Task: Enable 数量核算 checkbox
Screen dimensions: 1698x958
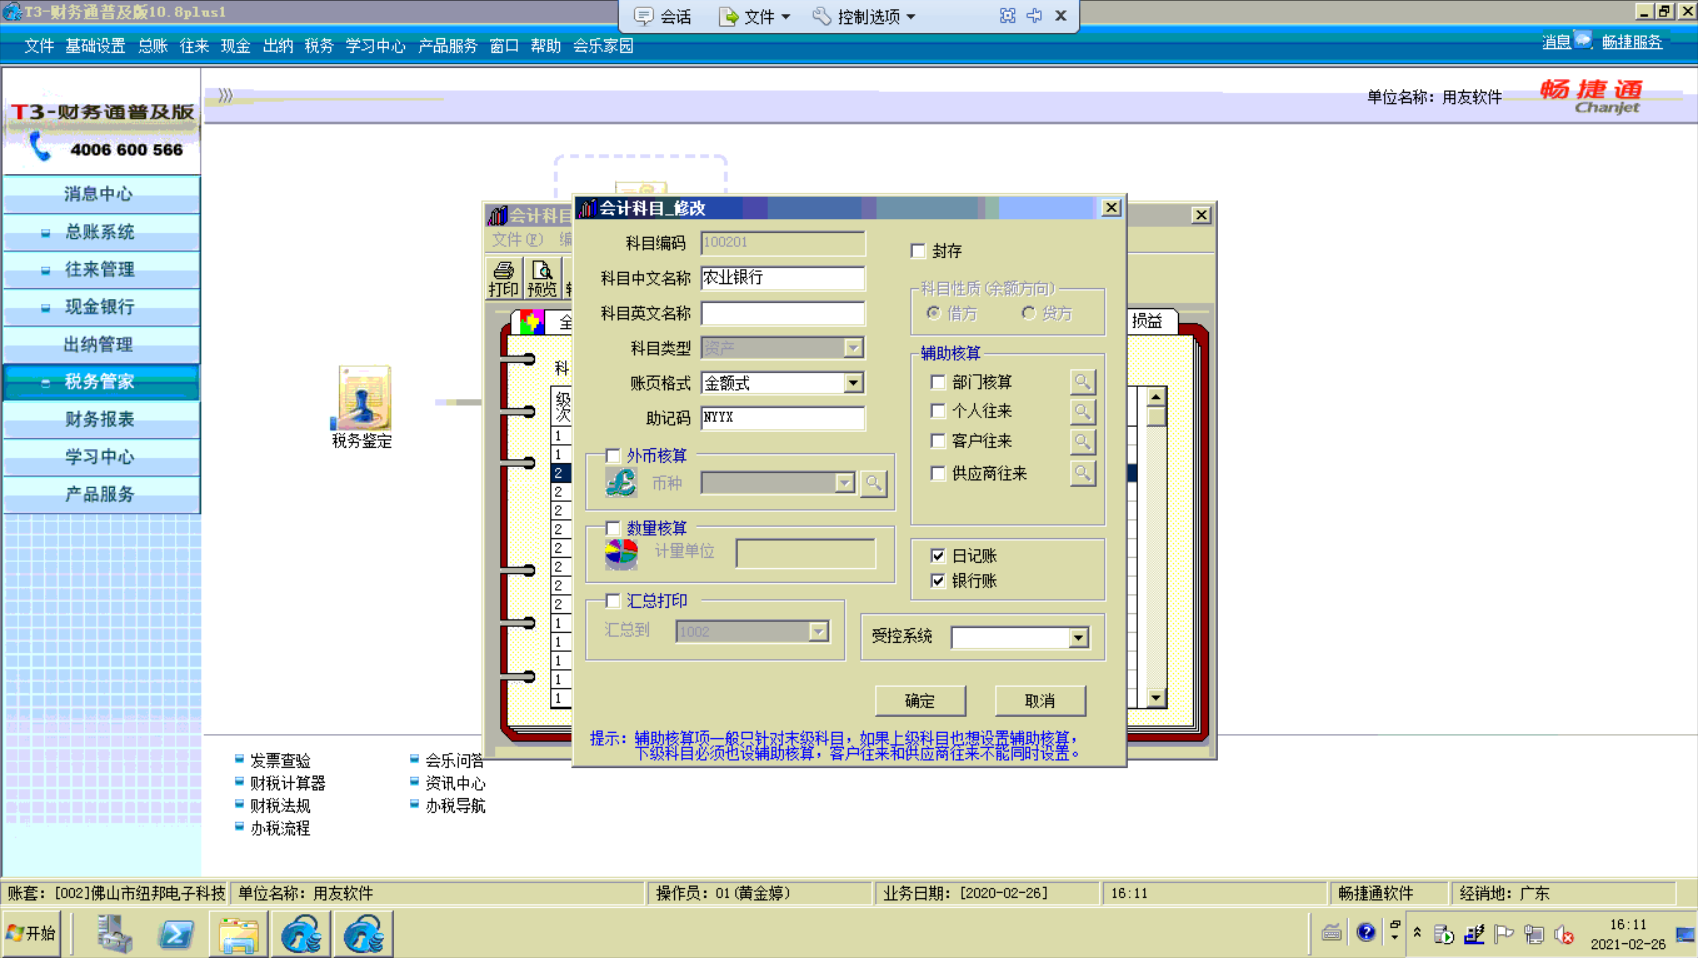Action: tap(613, 528)
